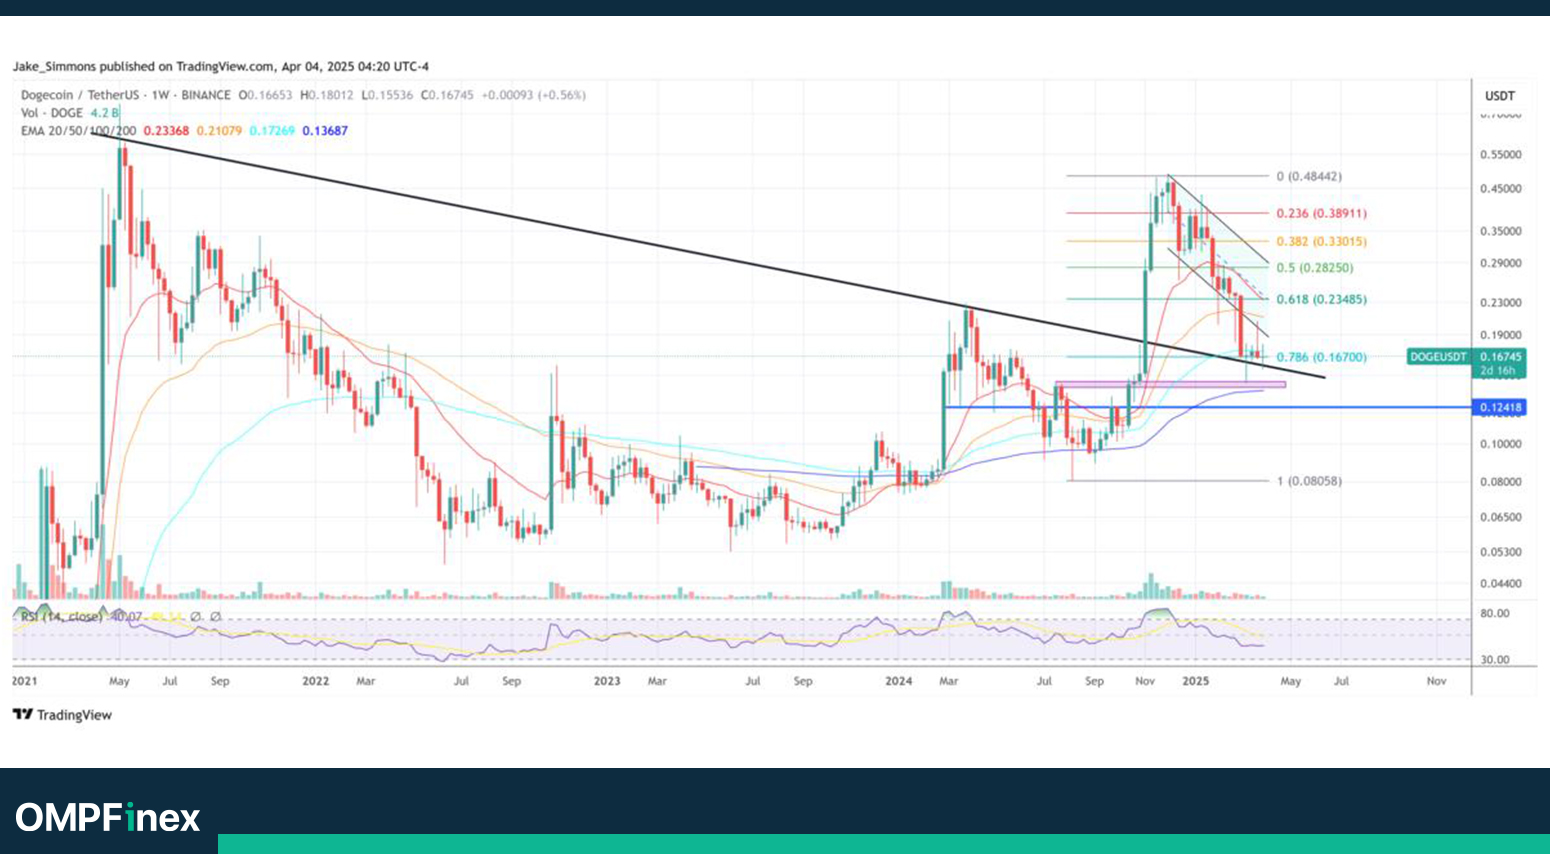Click the blue horizontal line price tag 0.12418

pos(1499,407)
